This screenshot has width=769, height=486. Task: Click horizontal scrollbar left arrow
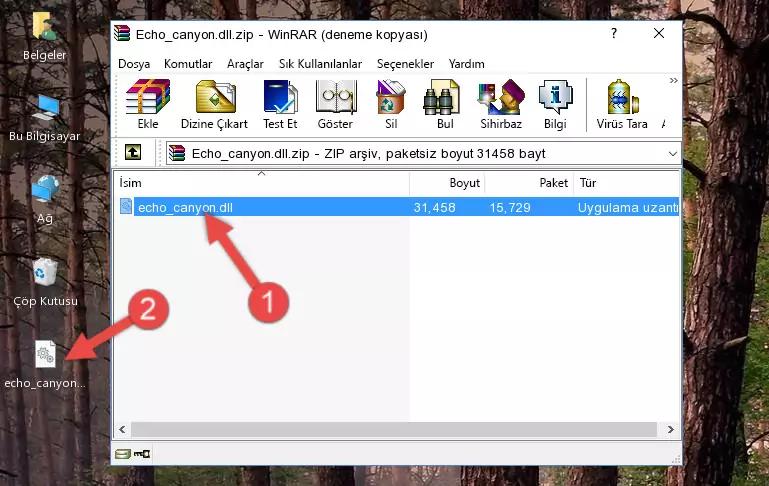(x=123, y=430)
